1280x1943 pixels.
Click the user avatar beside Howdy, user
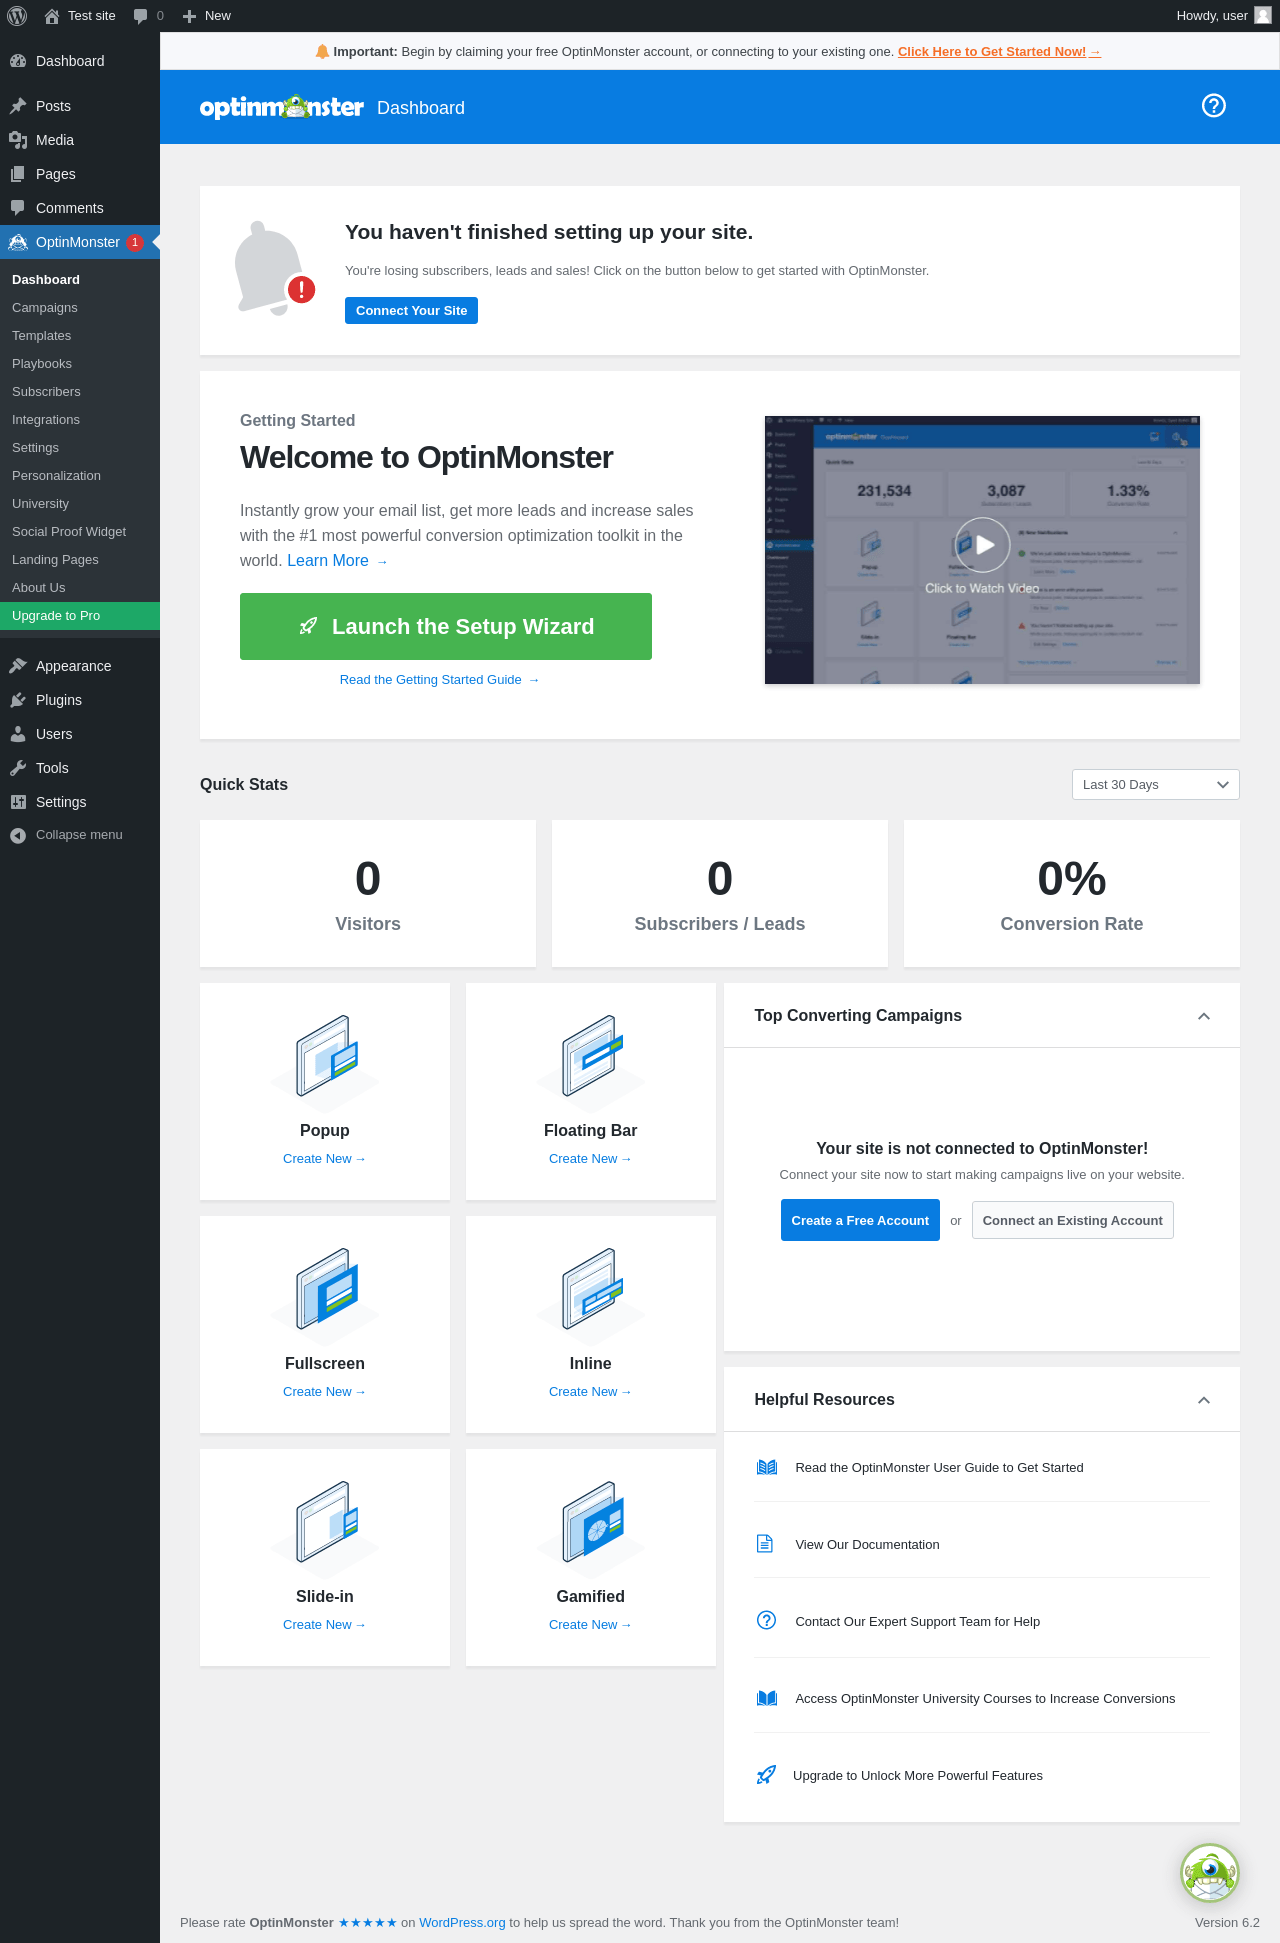[1263, 15]
